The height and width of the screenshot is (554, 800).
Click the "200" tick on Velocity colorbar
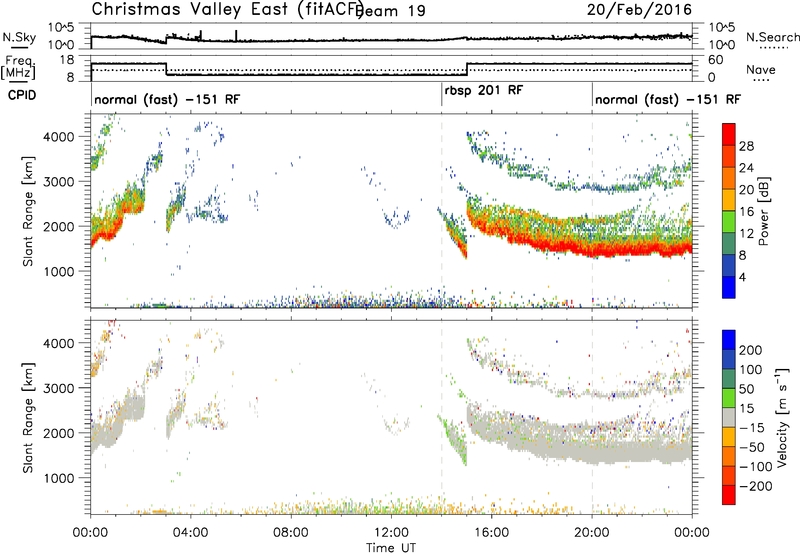(751, 350)
